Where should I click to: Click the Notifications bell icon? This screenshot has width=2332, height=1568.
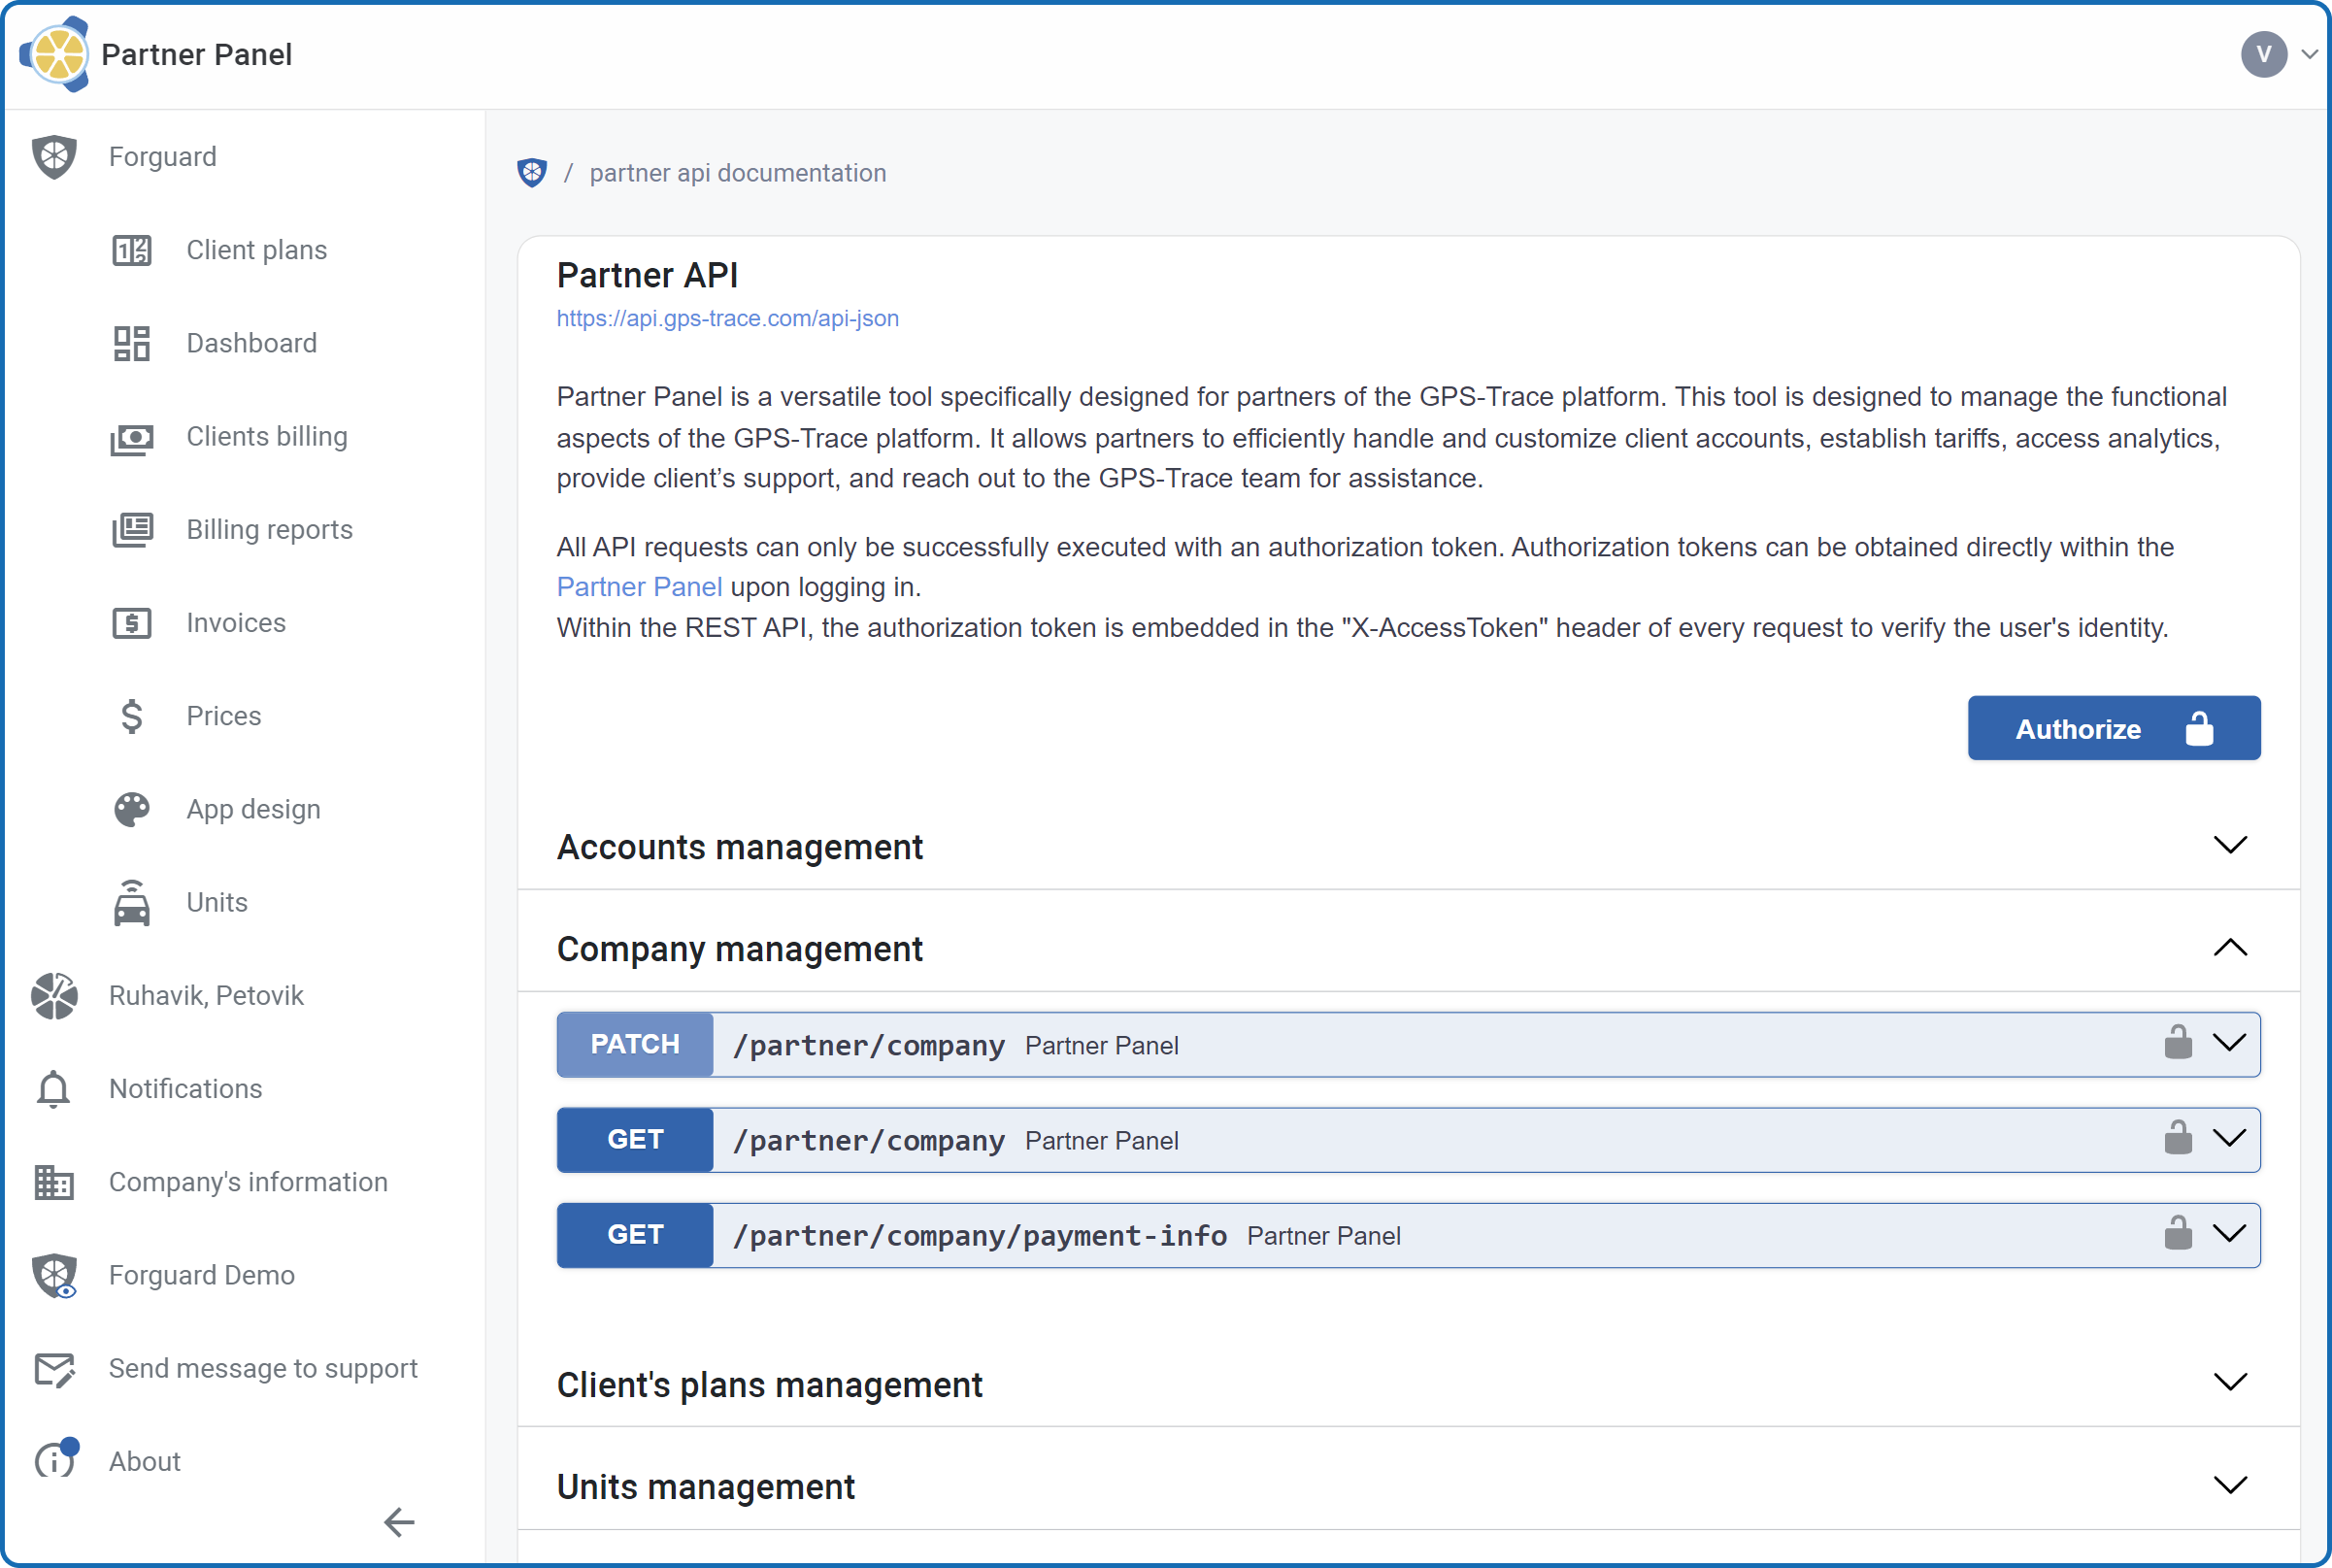56,1090
